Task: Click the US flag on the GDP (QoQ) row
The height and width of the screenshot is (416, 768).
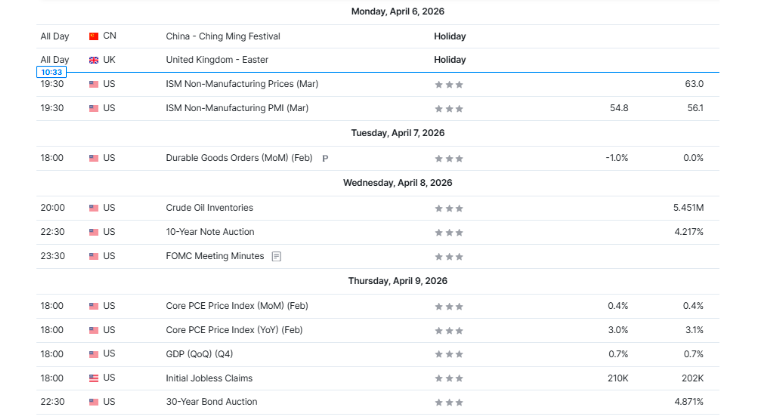Action: [94, 354]
